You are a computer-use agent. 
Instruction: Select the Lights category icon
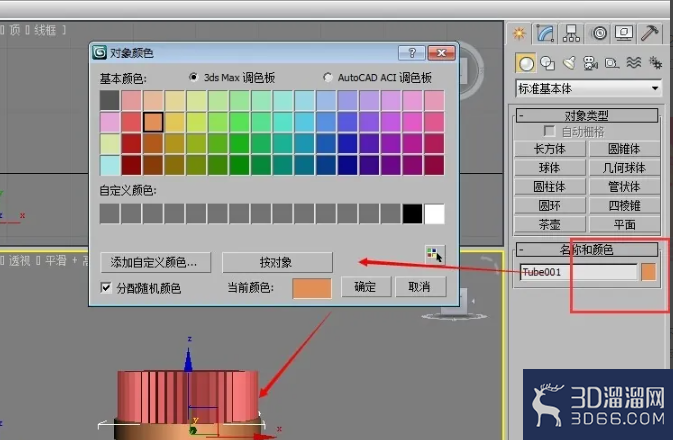pyautogui.click(x=569, y=64)
